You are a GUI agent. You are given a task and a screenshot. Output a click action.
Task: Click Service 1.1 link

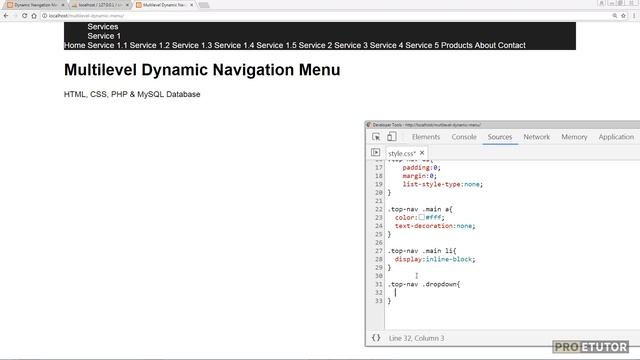tap(107, 45)
